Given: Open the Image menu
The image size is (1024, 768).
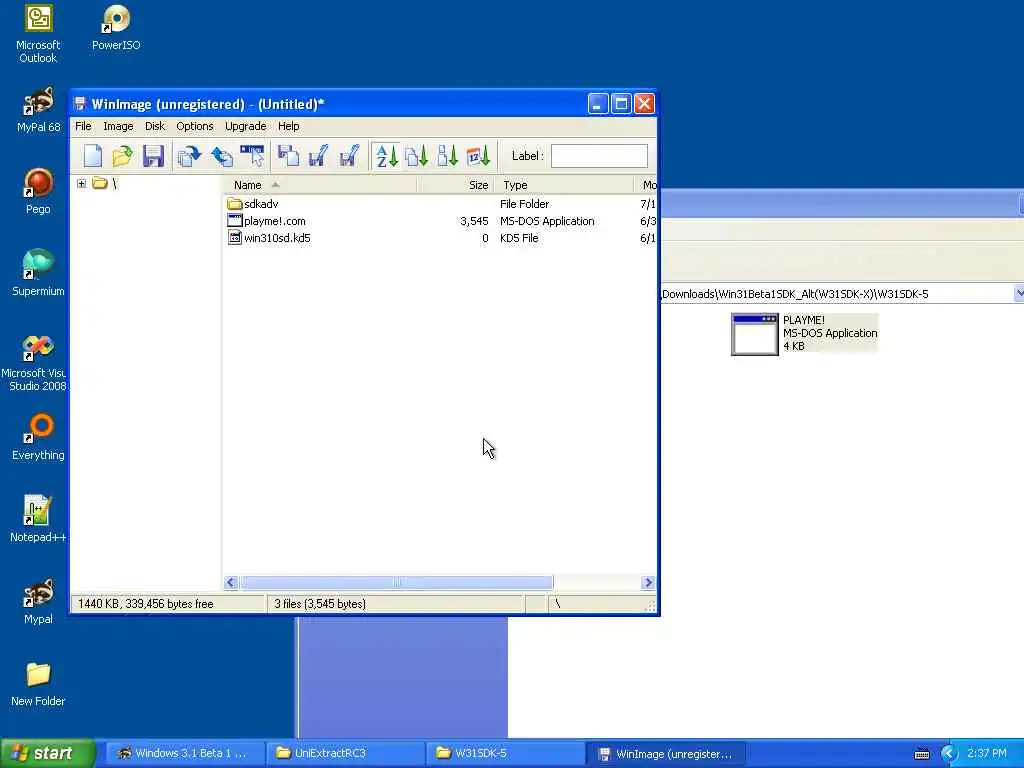Looking at the screenshot, I should pyautogui.click(x=118, y=126).
